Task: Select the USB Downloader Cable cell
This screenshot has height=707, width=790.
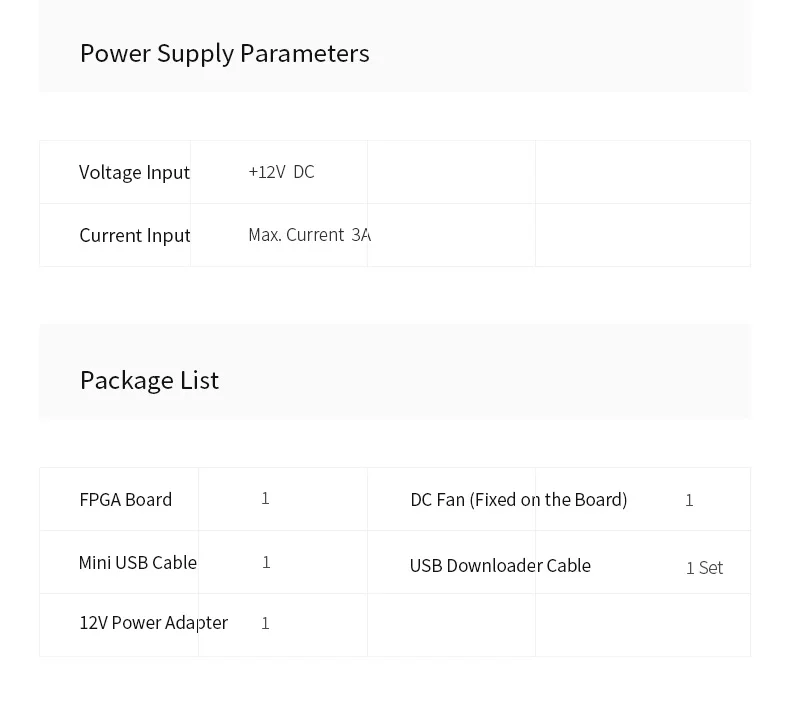Action: (x=500, y=565)
